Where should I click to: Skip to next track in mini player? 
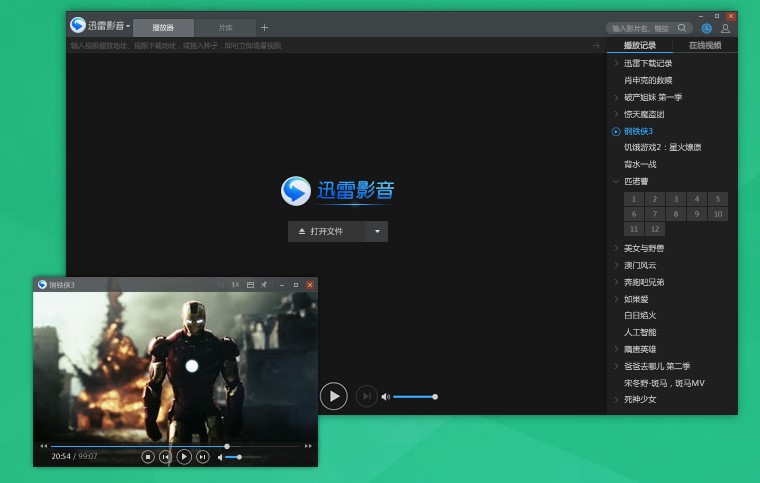[x=203, y=457]
